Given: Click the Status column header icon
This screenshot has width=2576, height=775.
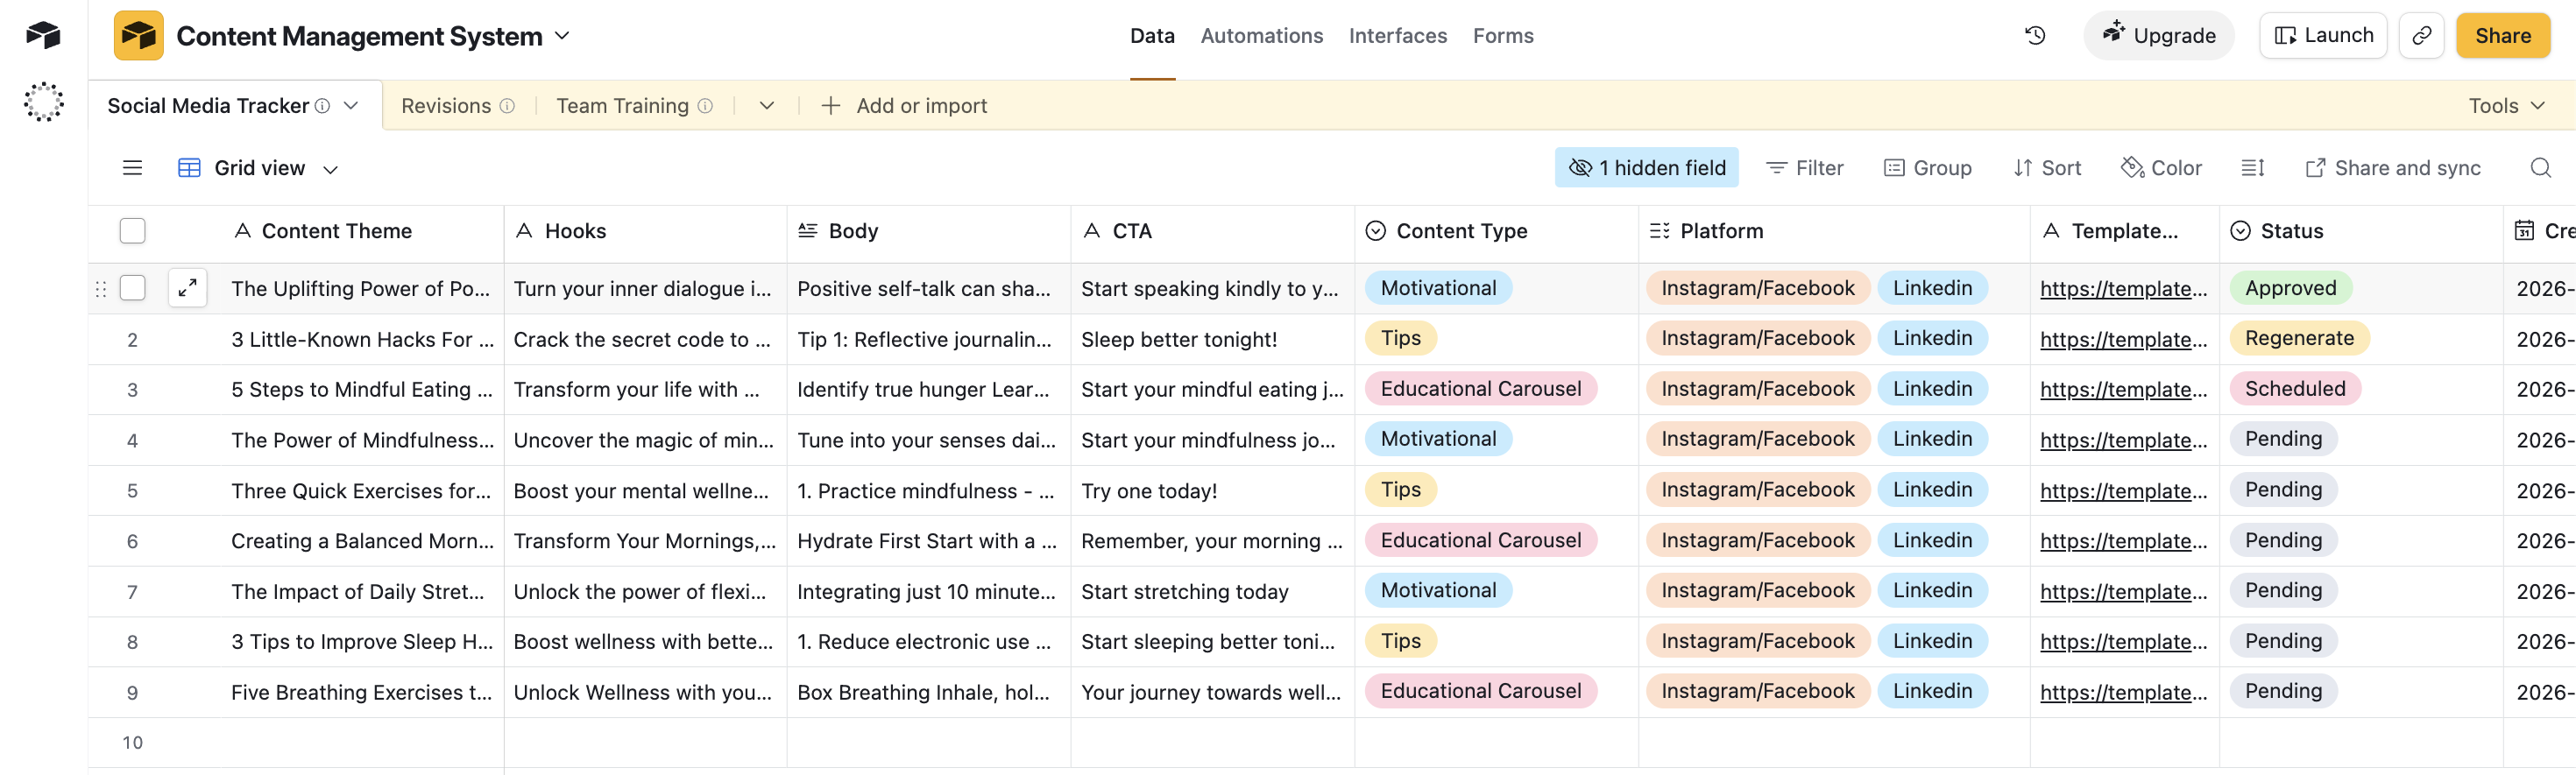Looking at the screenshot, I should point(2240,231).
